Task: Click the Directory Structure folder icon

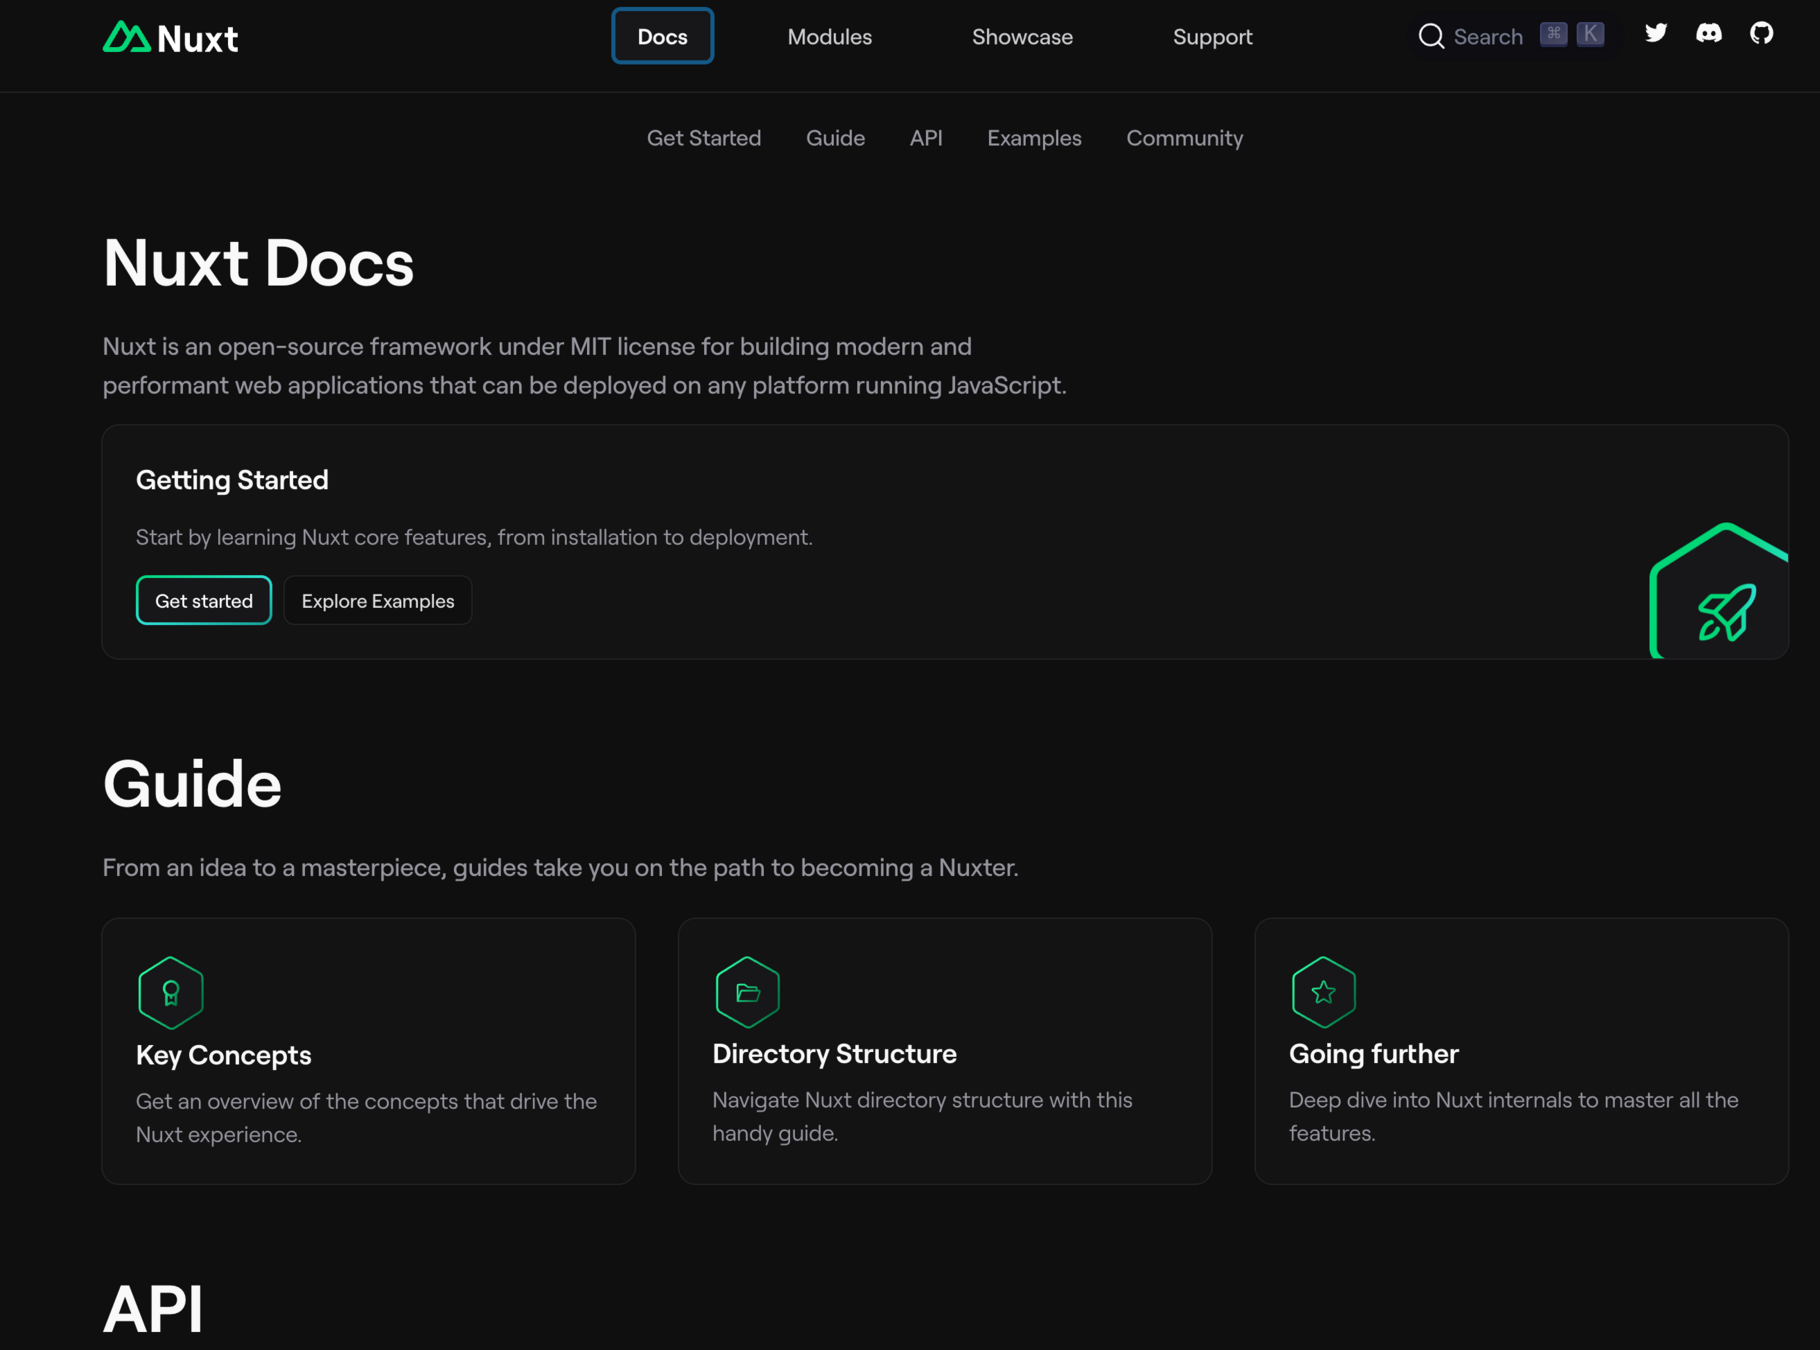Action: click(x=747, y=992)
